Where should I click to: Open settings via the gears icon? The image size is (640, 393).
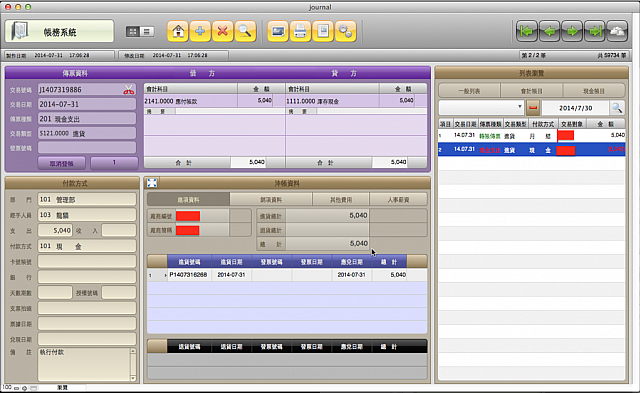coord(345,31)
